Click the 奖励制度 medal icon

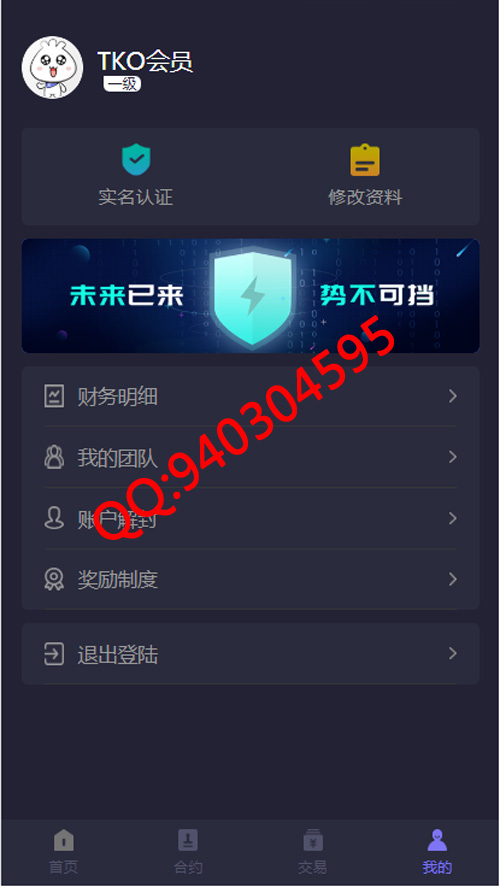pyautogui.click(x=54, y=579)
